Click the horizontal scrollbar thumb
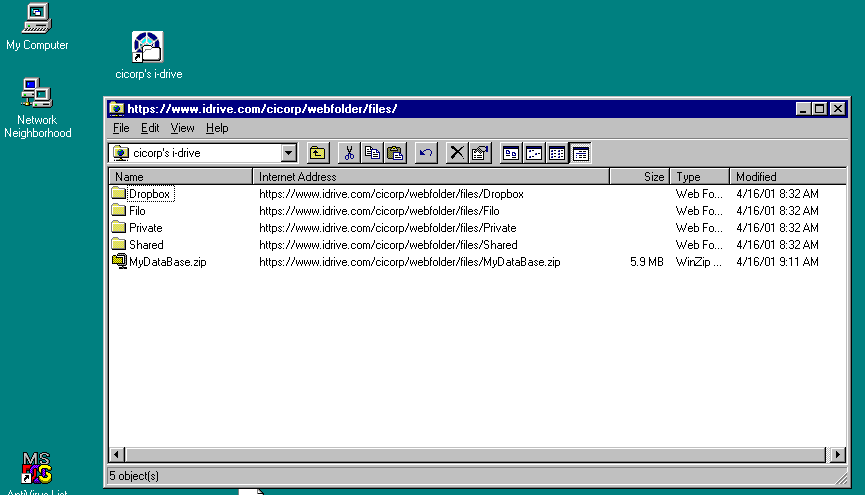Image resolution: width=865 pixels, height=495 pixels. (x=476, y=455)
